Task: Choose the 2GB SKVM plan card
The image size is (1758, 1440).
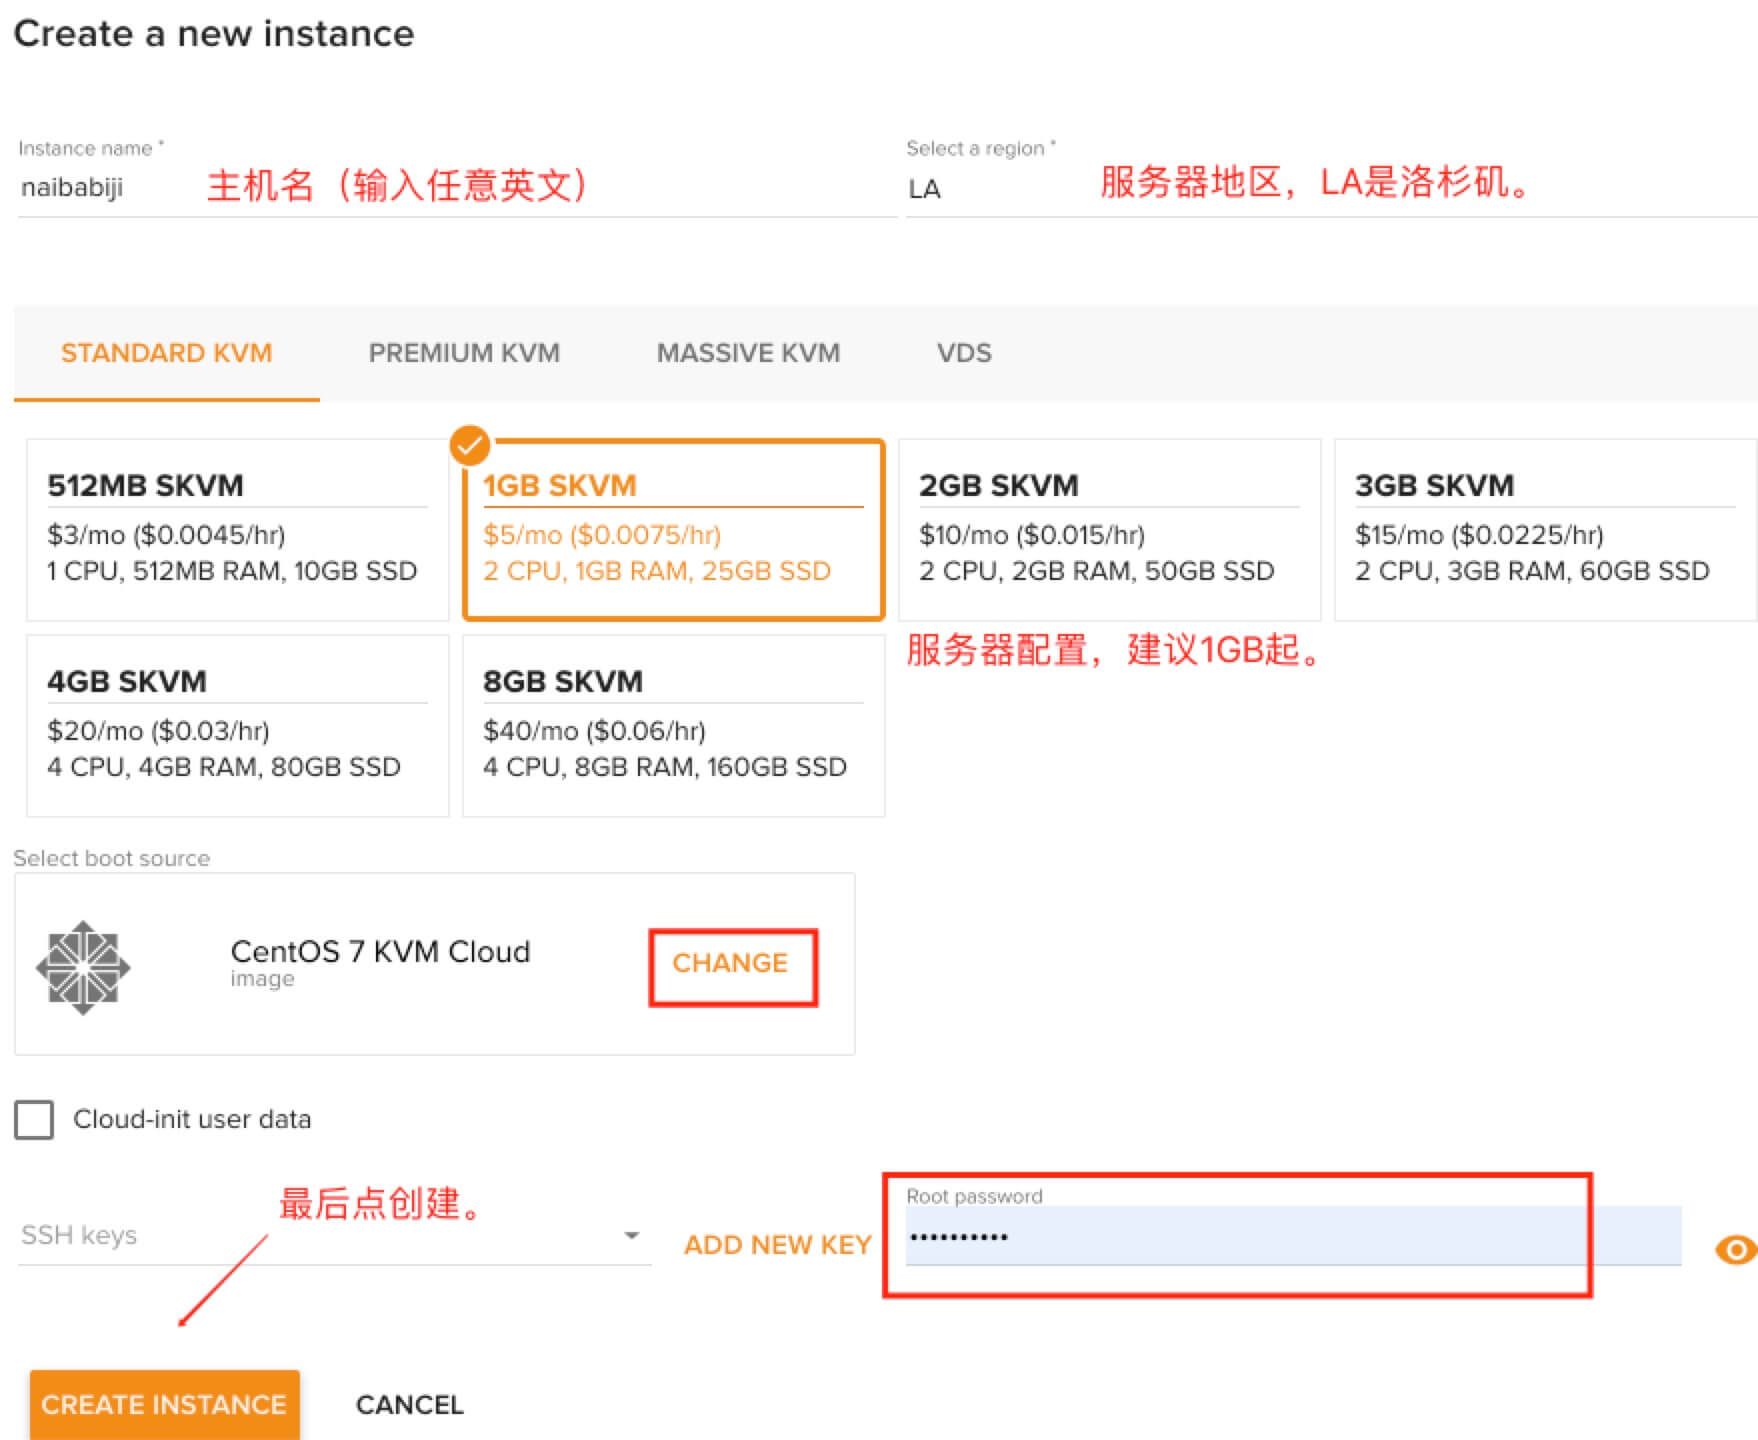Action: pyautogui.click(x=1109, y=529)
